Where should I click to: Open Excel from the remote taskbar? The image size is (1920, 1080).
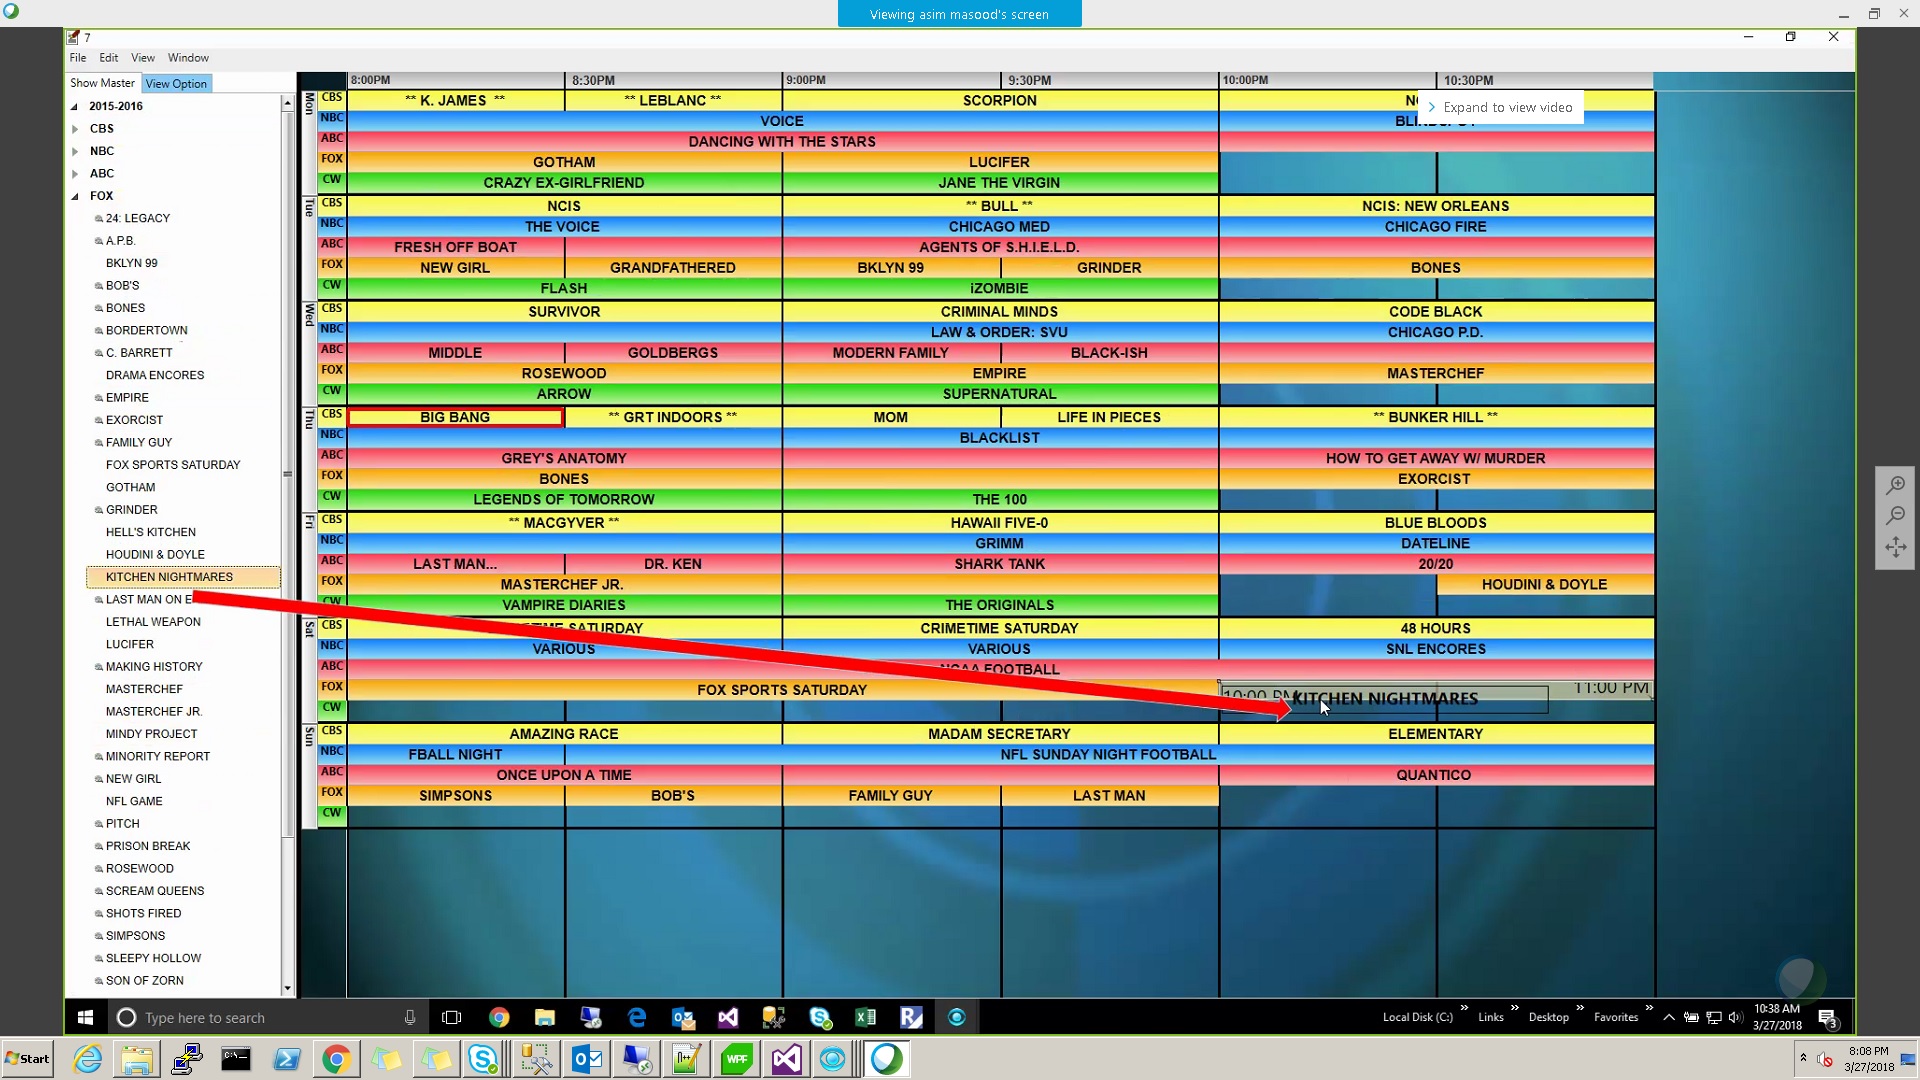[865, 1017]
